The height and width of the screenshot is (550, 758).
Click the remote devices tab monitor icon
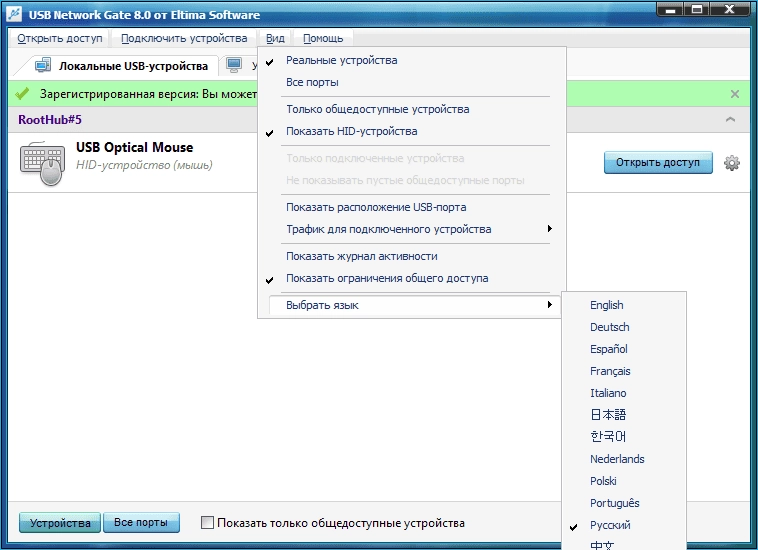point(234,65)
